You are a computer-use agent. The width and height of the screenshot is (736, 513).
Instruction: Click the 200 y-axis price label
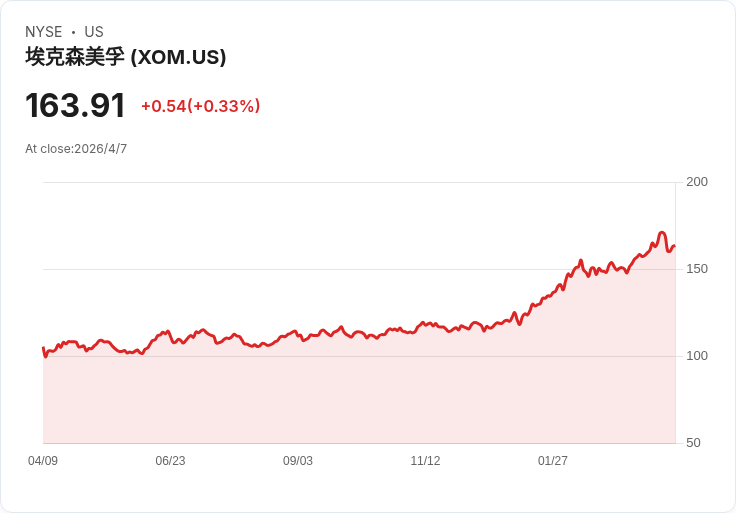tap(697, 181)
